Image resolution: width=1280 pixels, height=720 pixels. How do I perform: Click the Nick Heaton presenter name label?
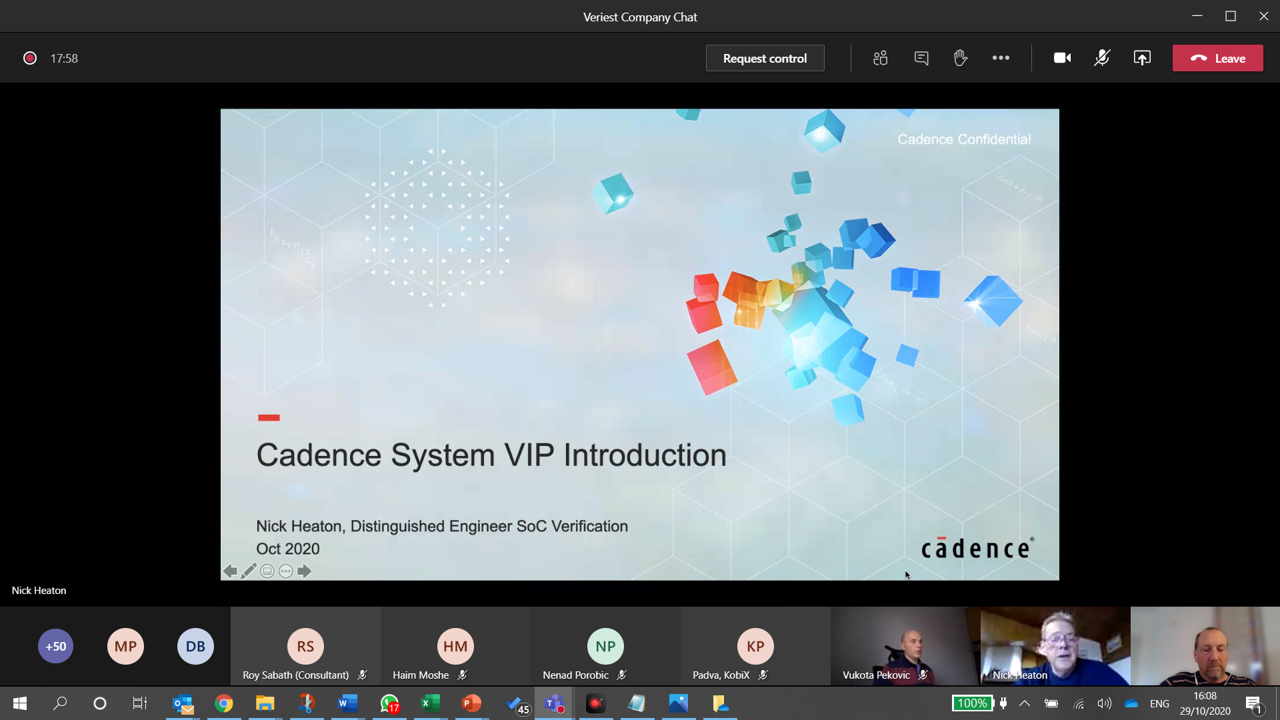pos(39,590)
